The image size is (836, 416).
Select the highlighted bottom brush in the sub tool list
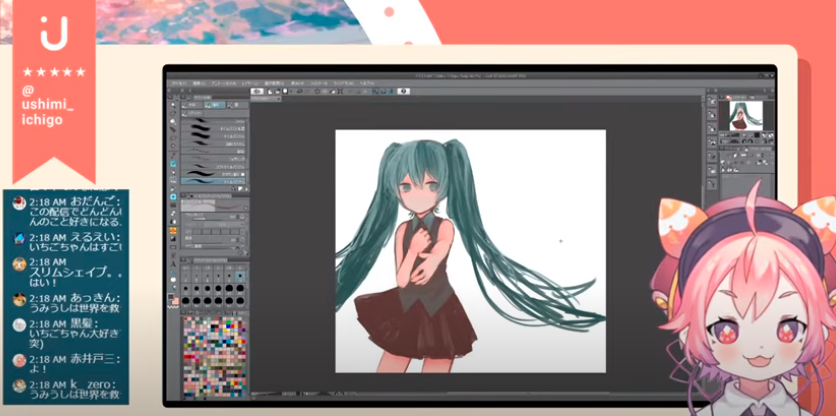(x=213, y=181)
